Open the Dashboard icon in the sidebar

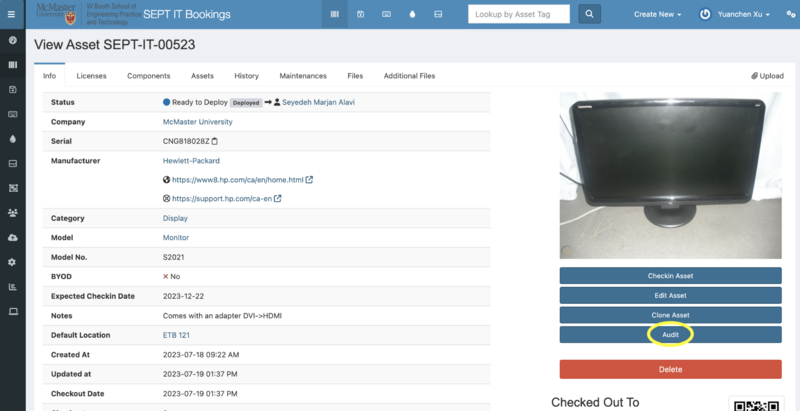(x=12, y=41)
